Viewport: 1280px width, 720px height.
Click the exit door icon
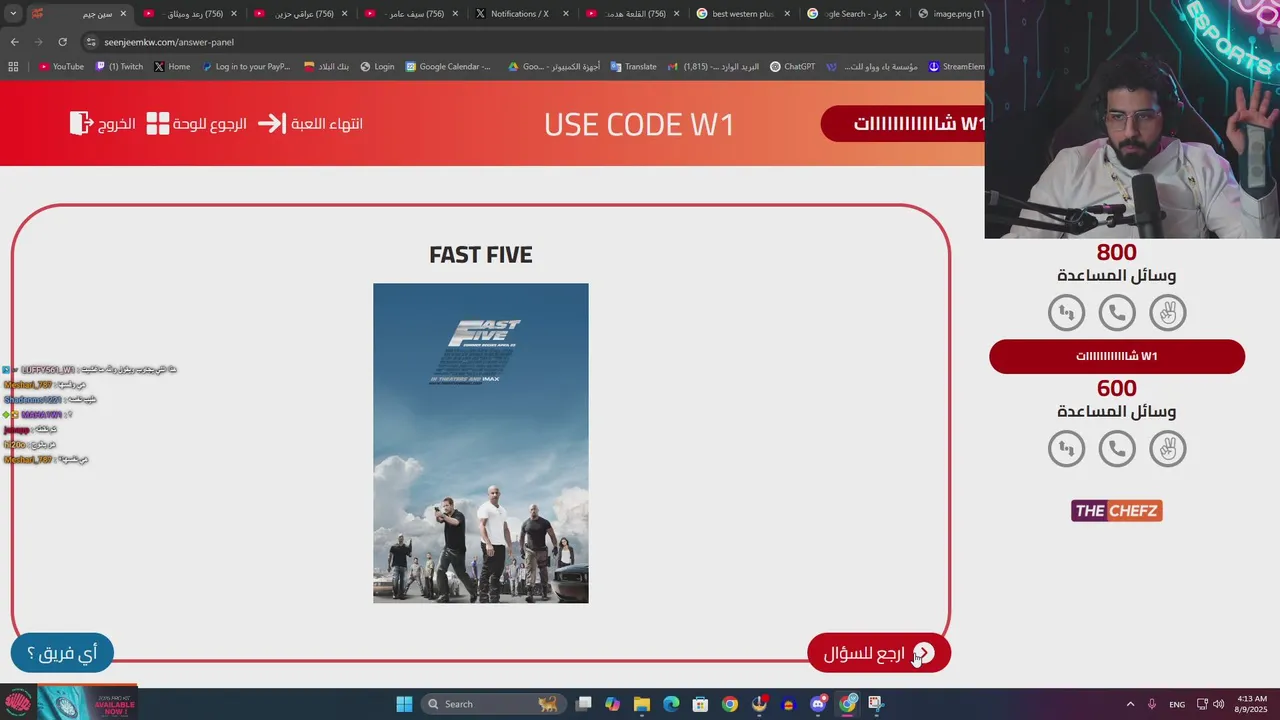click(x=81, y=123)
